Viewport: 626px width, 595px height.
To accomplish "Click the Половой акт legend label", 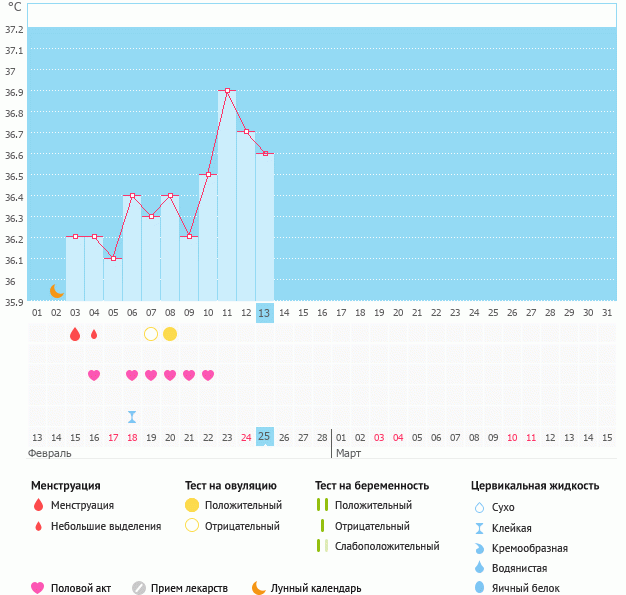I will [x=83, y=588].
